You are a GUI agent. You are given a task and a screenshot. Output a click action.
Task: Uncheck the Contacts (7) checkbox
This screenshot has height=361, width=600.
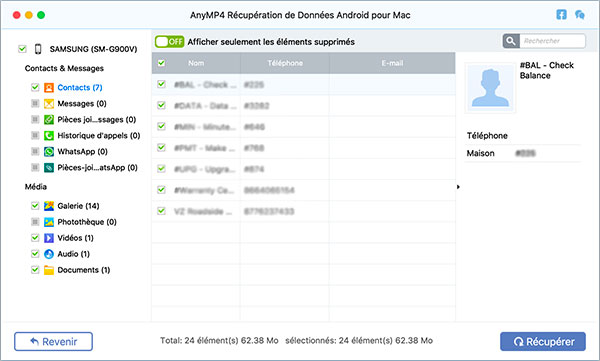click(35, 87)
